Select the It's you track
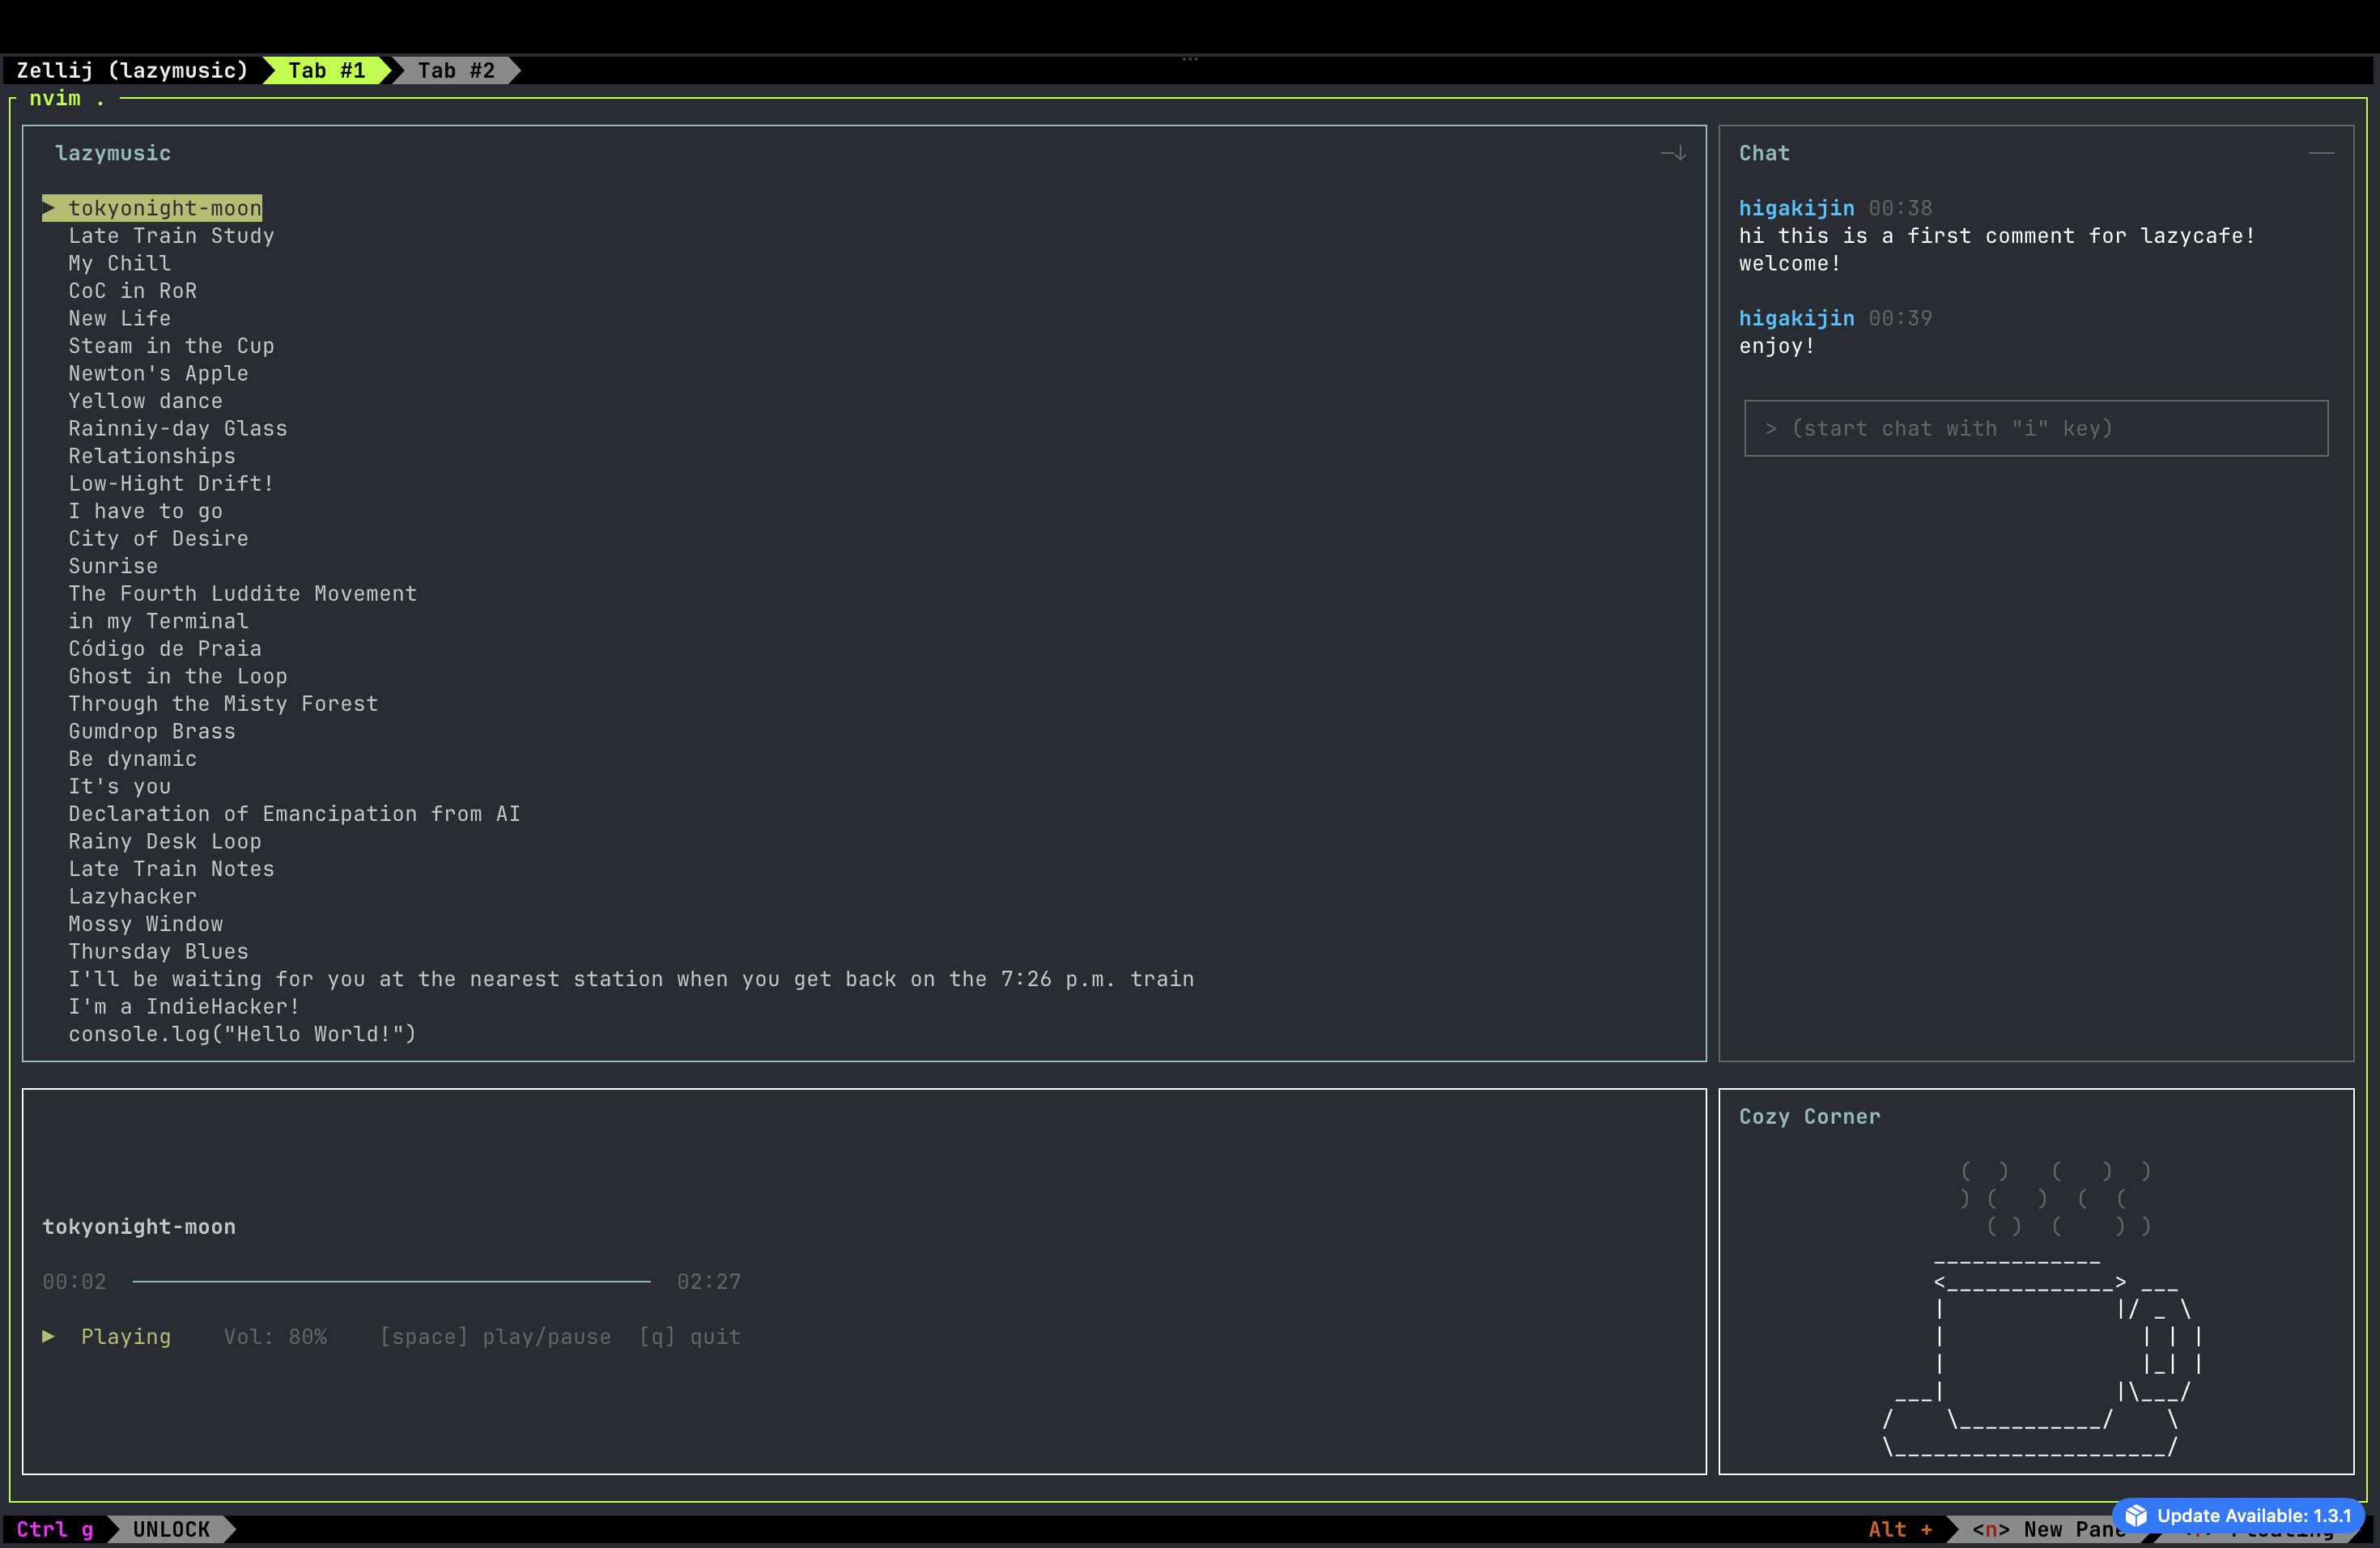The height and width of the screenshot is (1548, 2380). tap(119, 786)
